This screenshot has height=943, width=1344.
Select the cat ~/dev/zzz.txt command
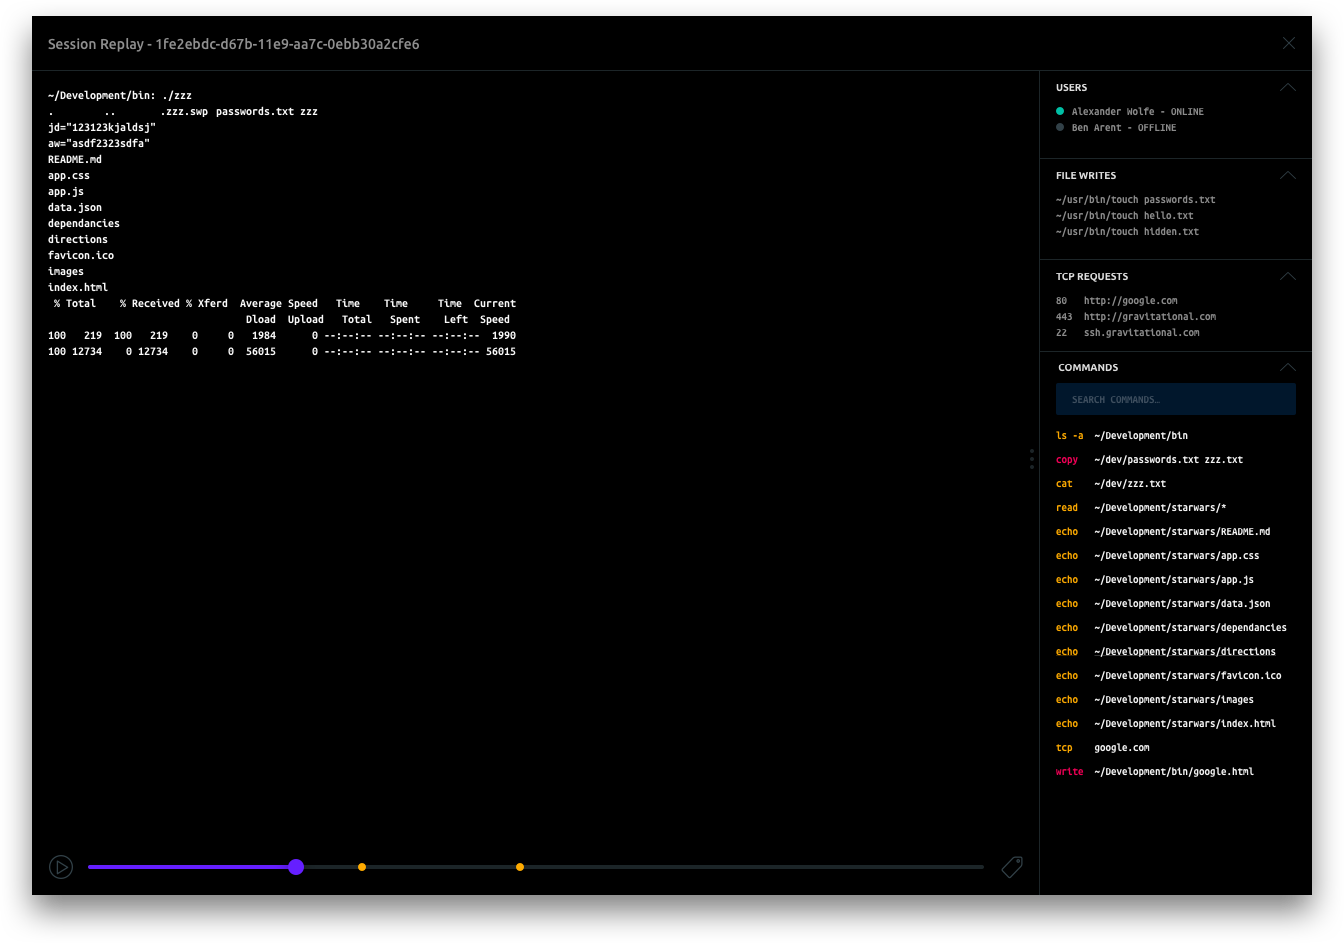(x=1111, y=484)
